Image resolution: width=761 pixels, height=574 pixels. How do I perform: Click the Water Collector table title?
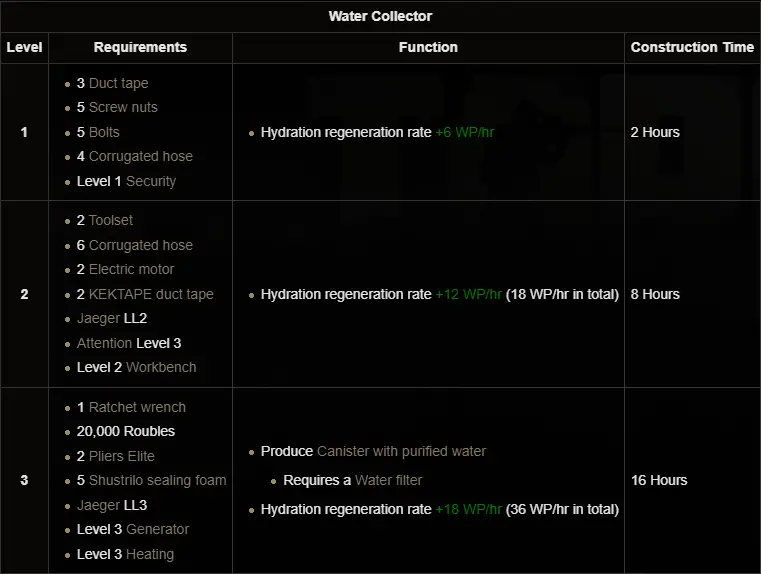[x=380, y=16]
